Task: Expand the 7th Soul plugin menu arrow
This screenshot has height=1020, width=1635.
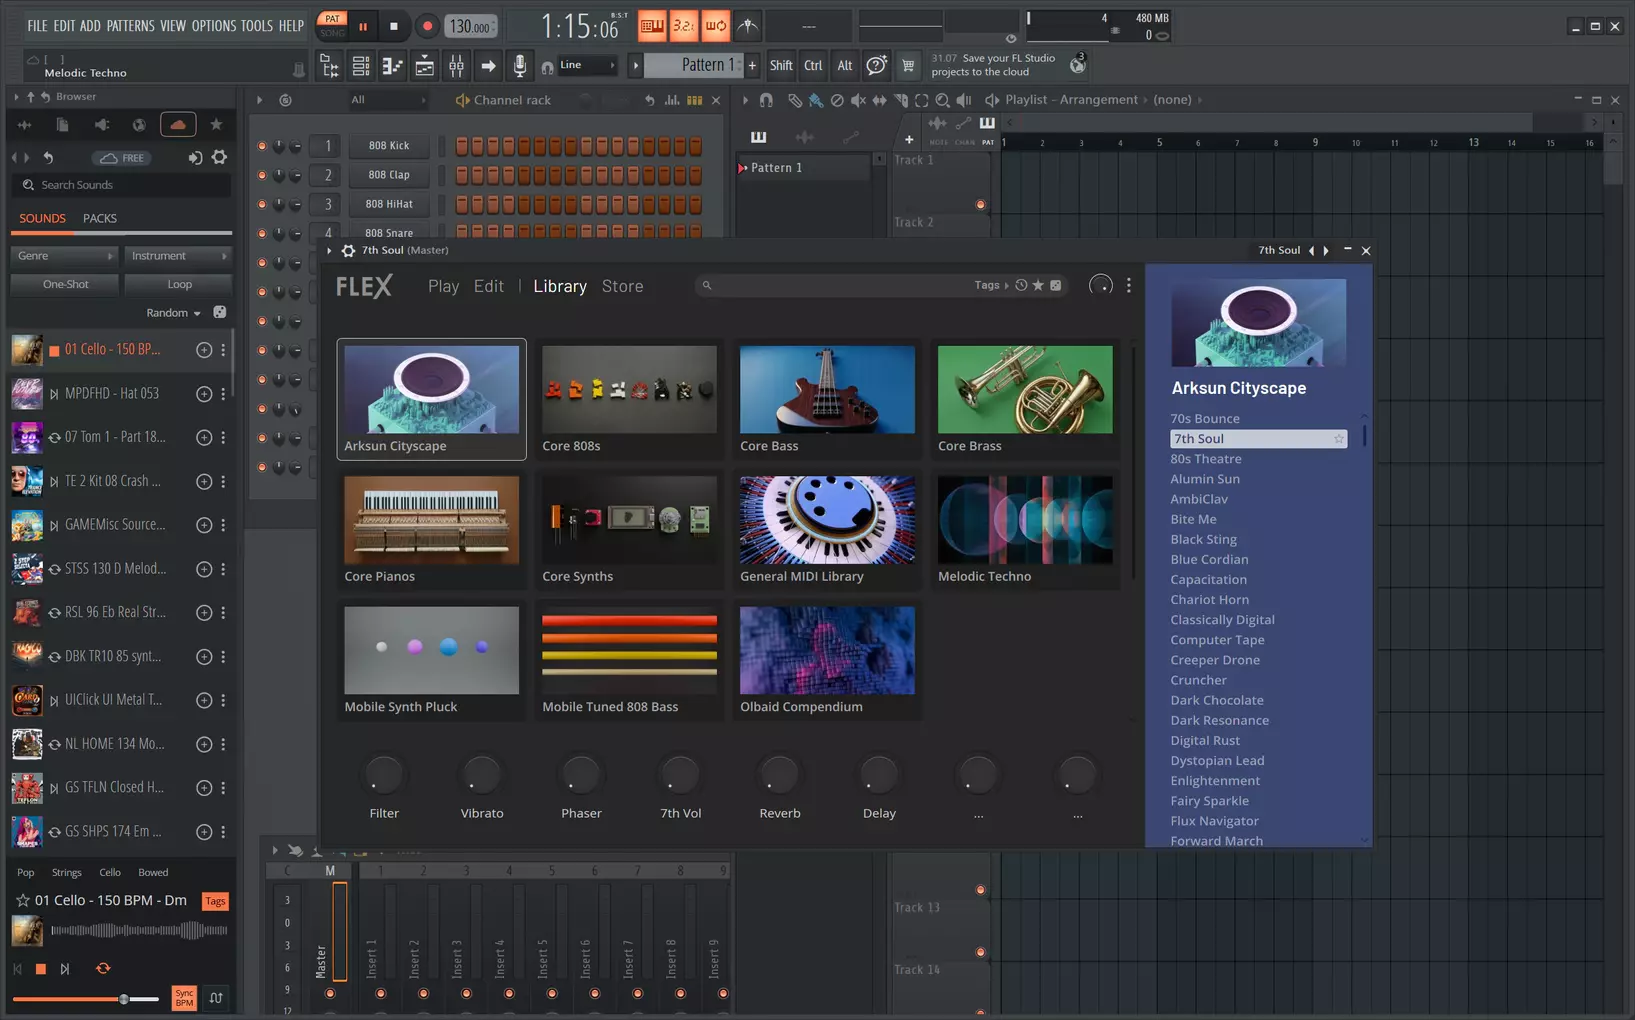Action: (329, 251)
